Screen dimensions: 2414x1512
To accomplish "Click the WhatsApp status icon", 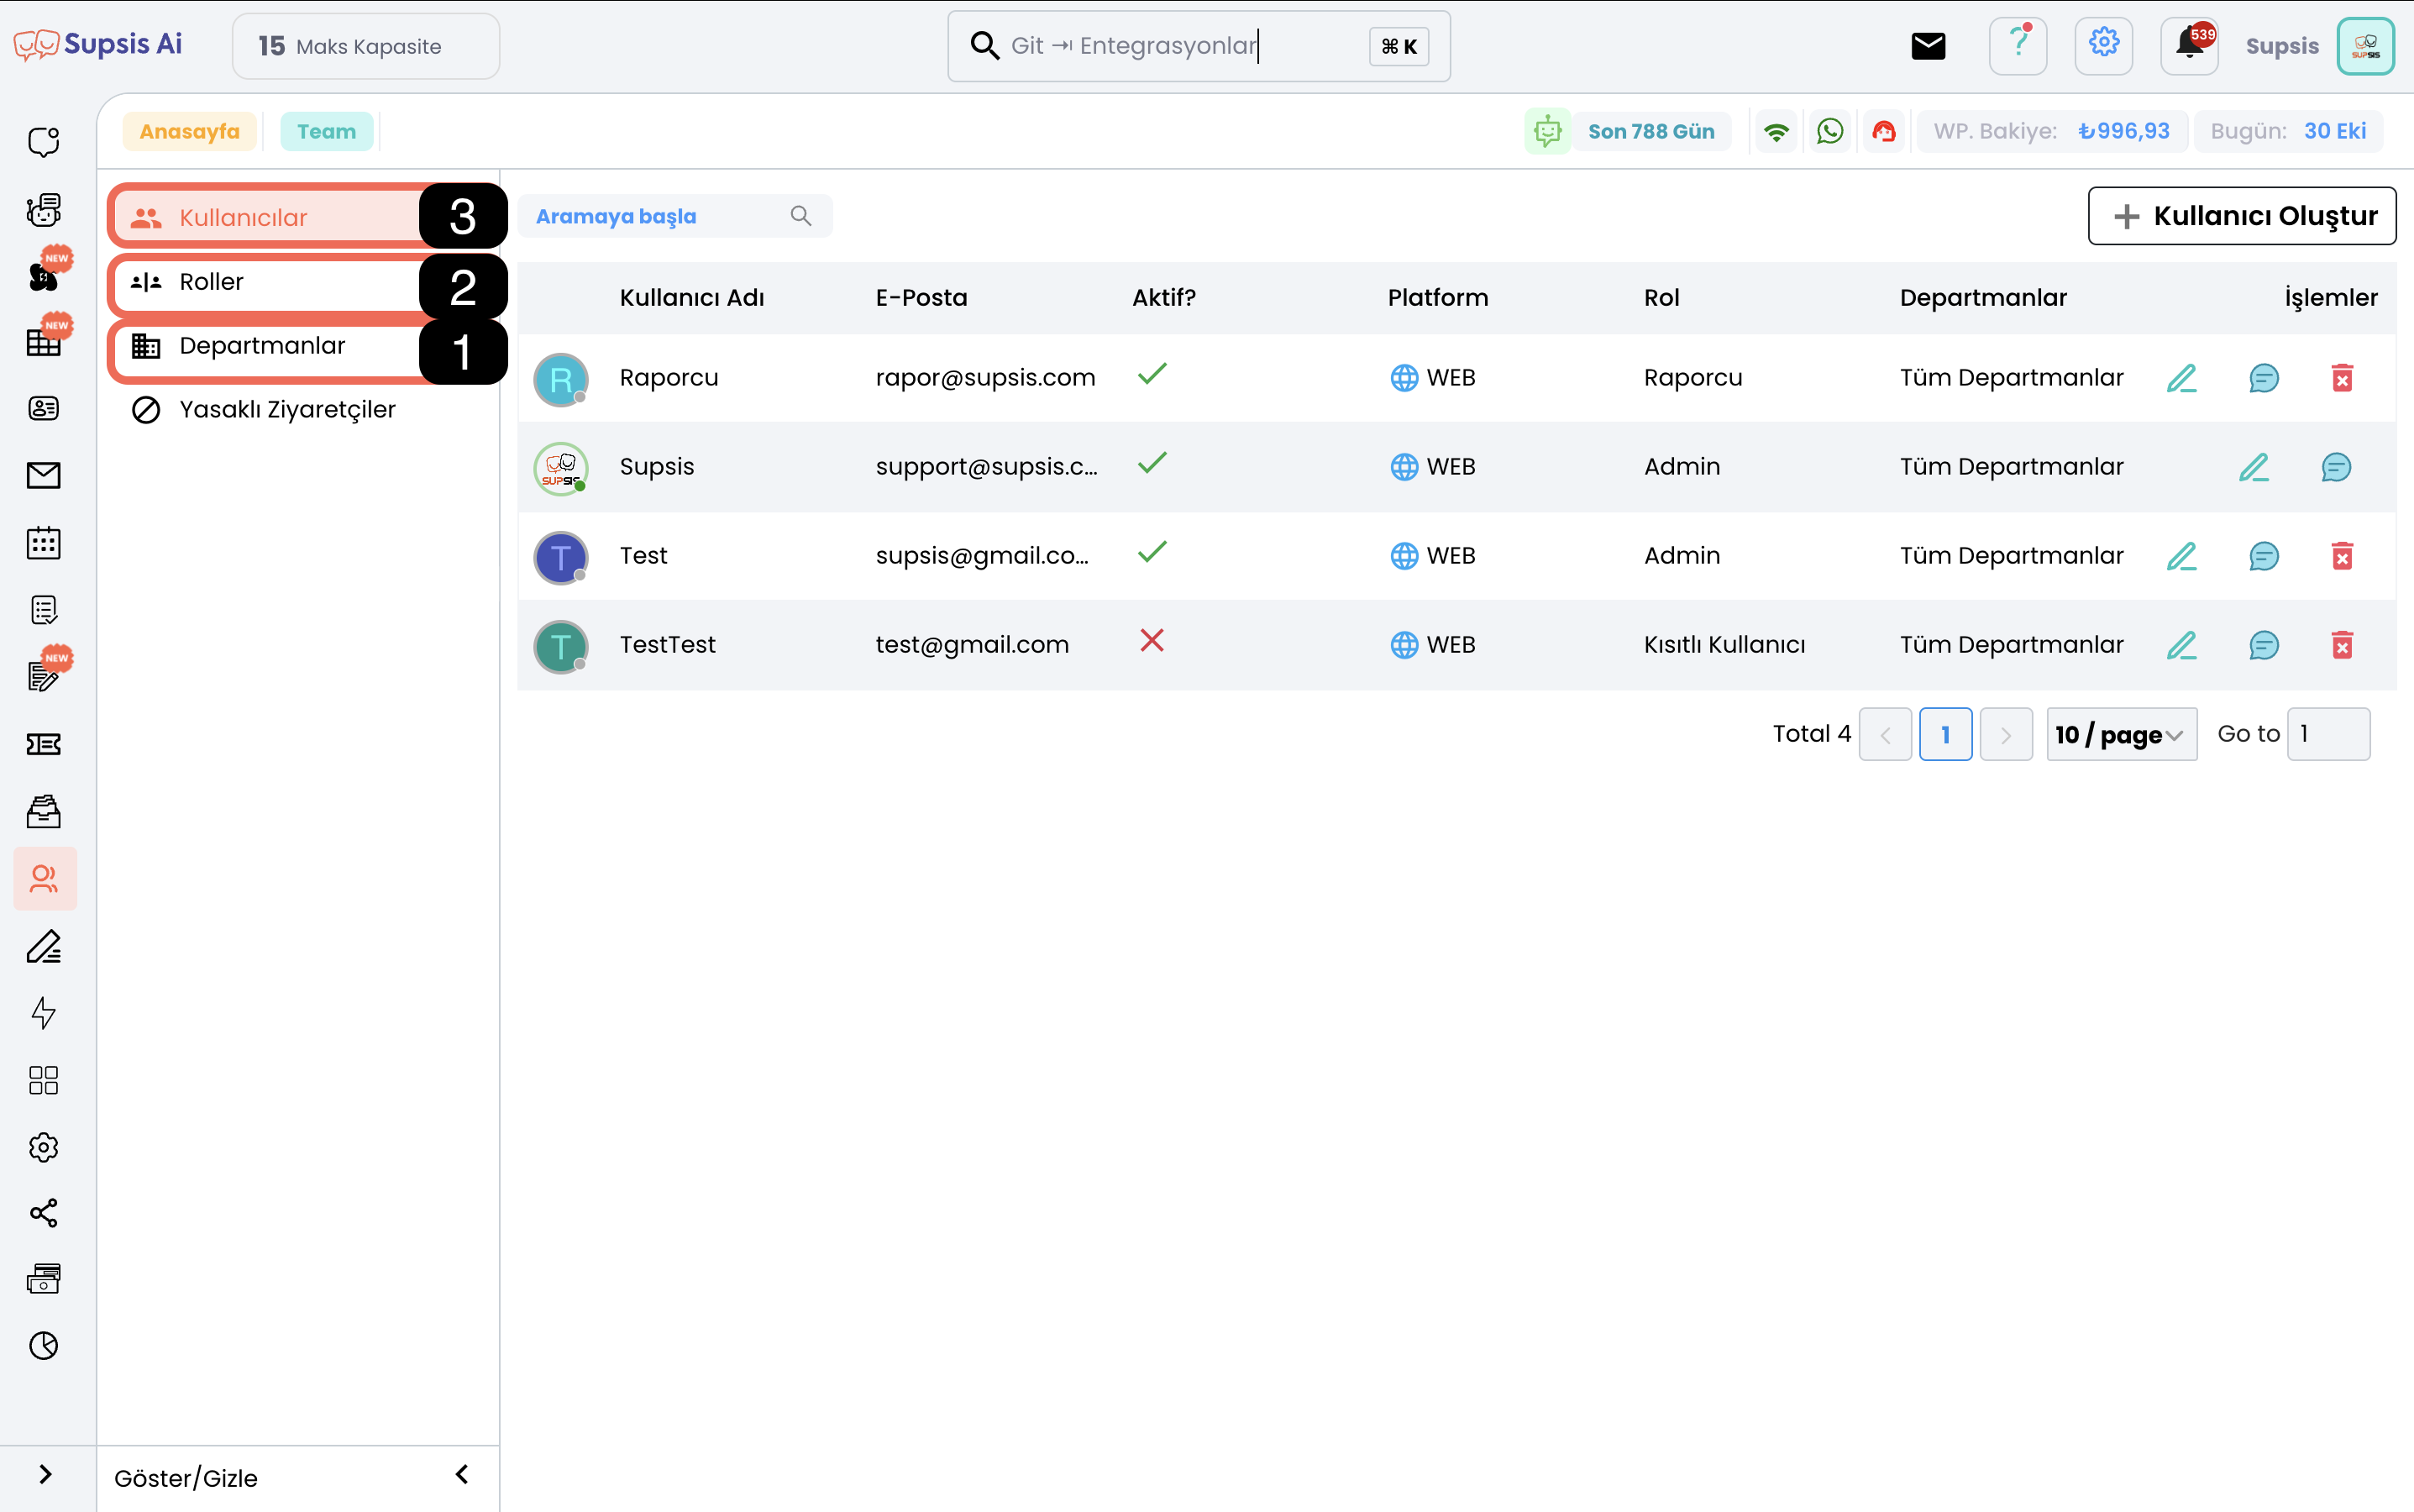I will pos(1829,131).
